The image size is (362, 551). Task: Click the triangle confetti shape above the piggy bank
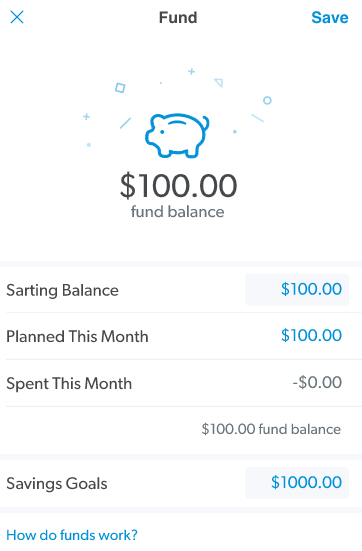coord(219,83)
